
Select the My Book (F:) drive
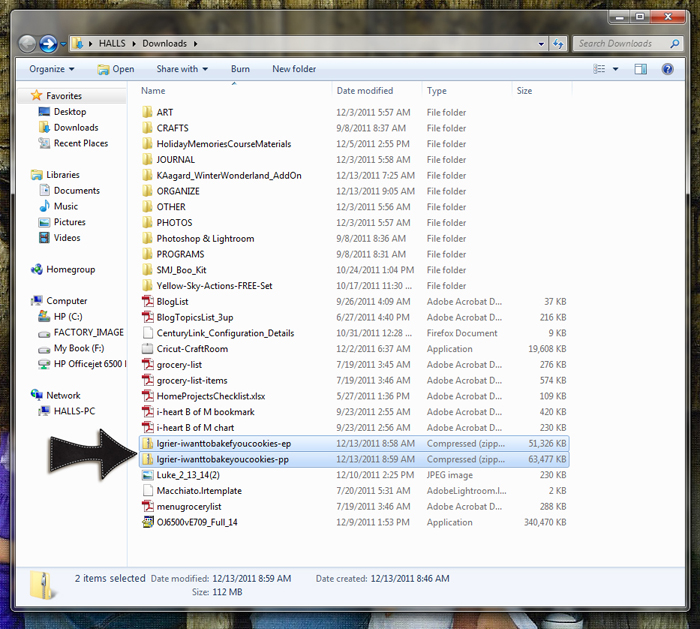tap(79, 348)
